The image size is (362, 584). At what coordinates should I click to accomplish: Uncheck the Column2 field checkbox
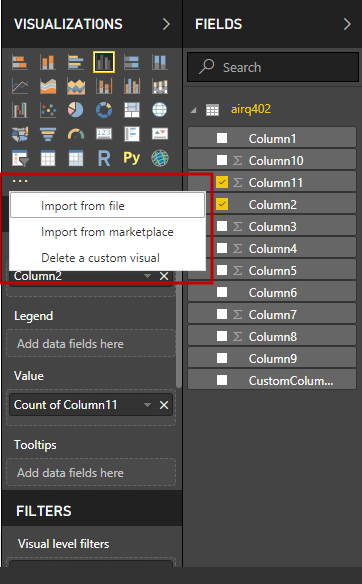pos(222,204)
